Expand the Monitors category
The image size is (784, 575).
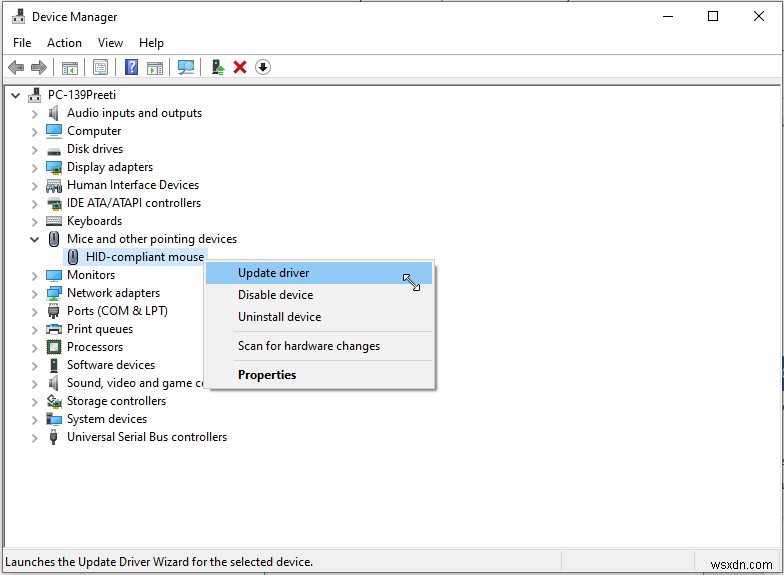[x=34, y=276]
